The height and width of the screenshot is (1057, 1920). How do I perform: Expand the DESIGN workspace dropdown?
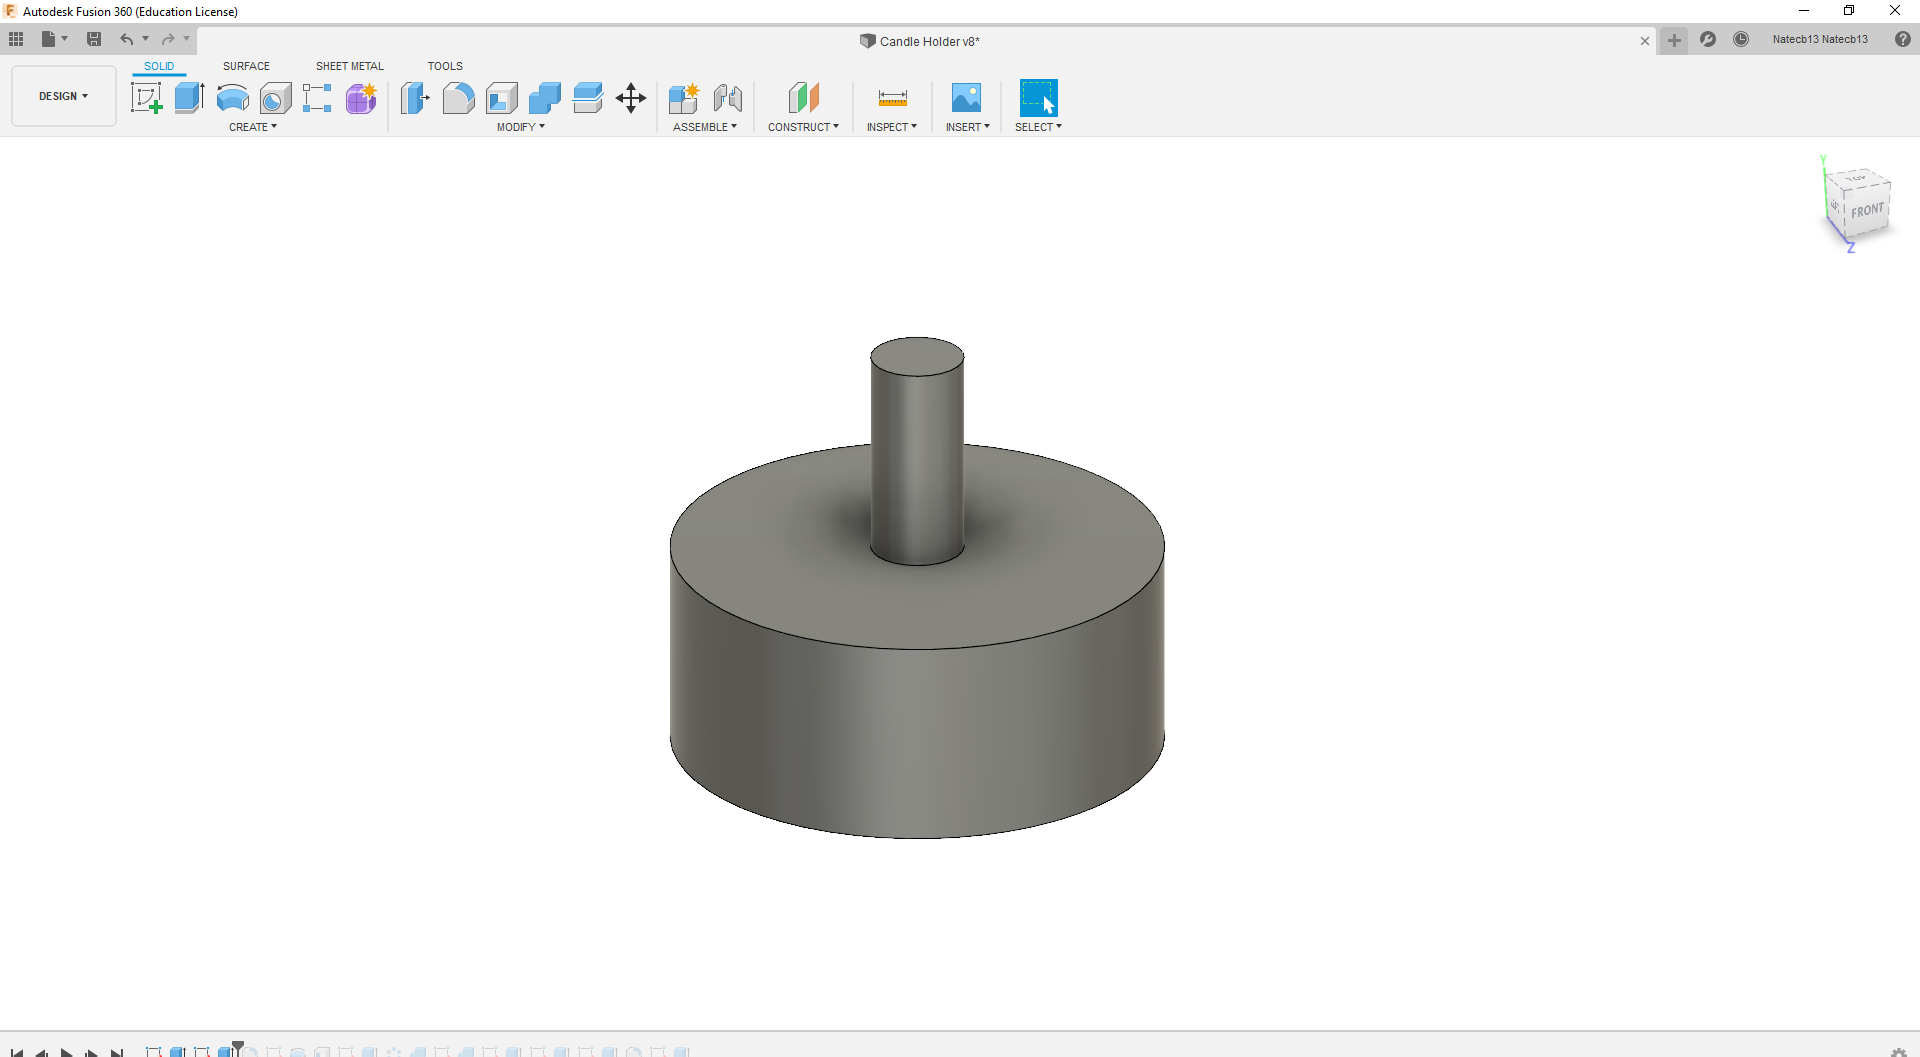coord(64,96)
